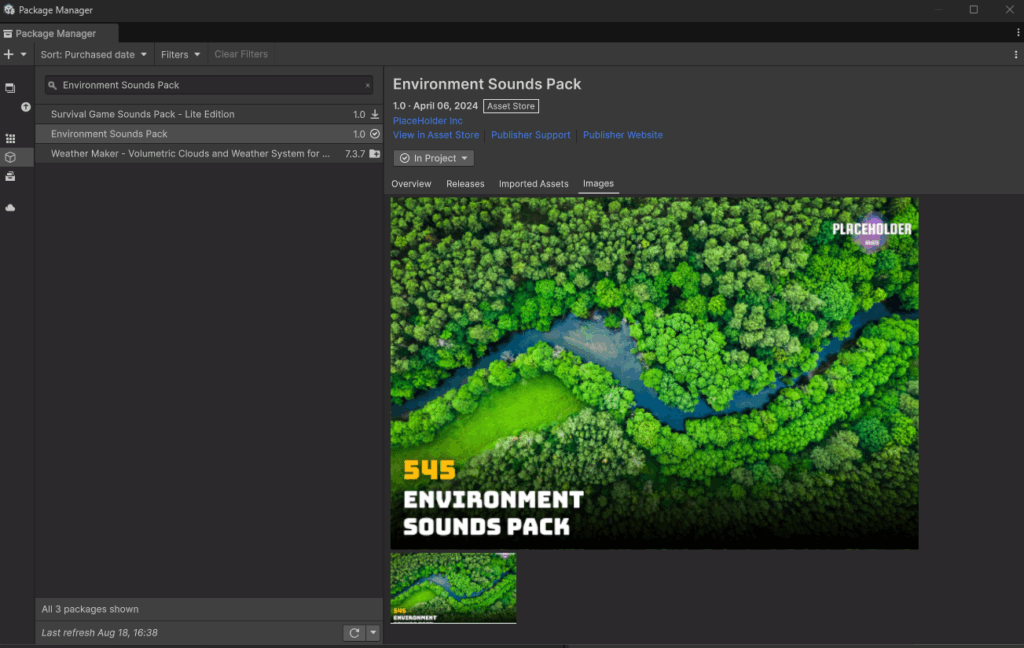The image size is (1024, 648).
Task: Open the Services cloud icon in sidebar
Action: click(x=10, y=207)
